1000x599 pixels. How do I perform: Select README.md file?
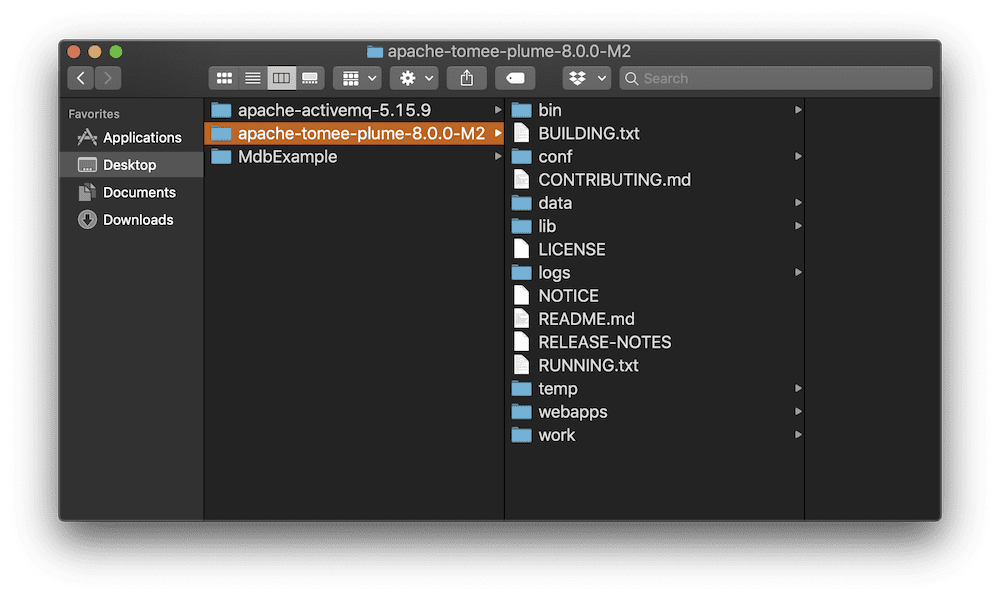[x=654, y=319]
